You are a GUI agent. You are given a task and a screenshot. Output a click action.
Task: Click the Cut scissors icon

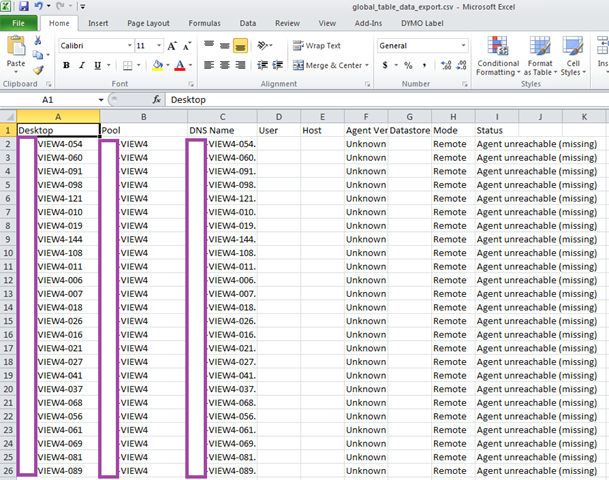coord(38,41)
